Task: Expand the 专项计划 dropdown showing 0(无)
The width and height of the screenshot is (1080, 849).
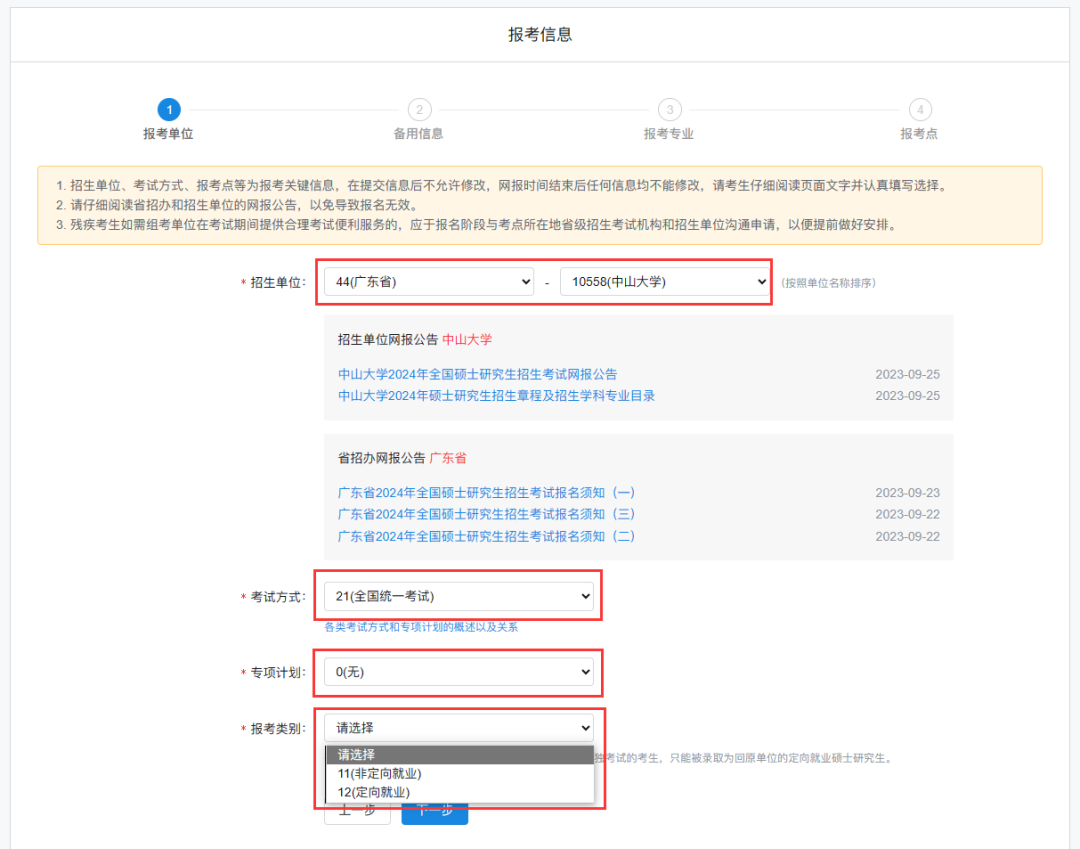Action: click(x=458, y=673)
